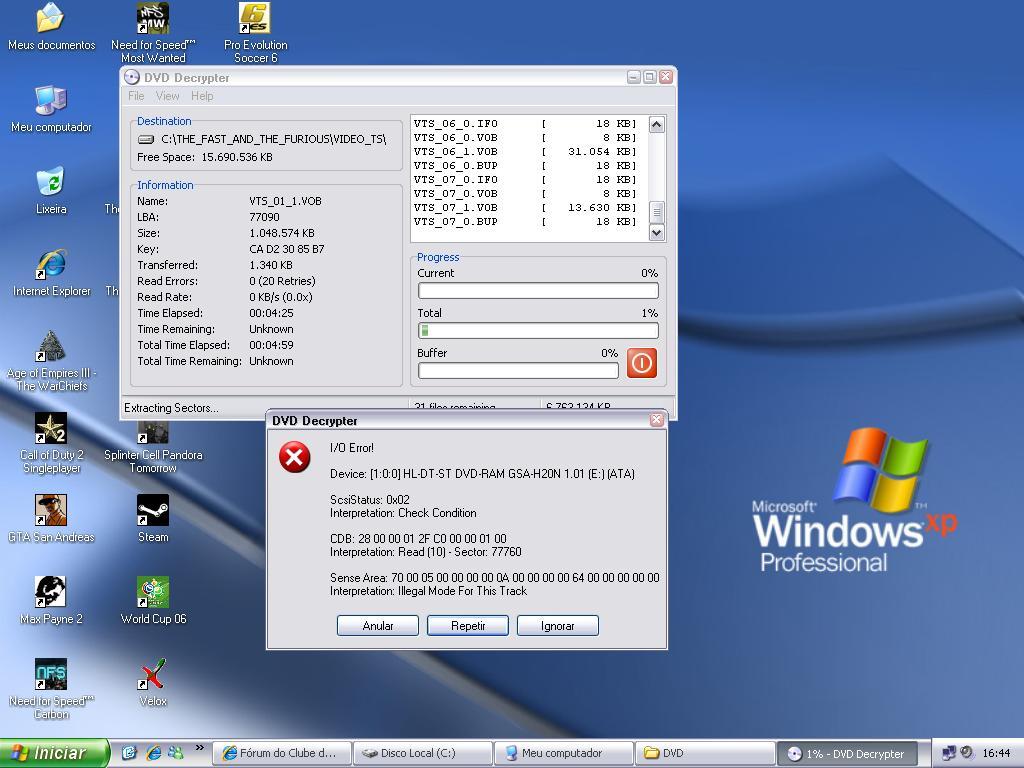Minimize the DVD Decrypter main window
This screenshot has height=768, width=1024.
[633, 77]
